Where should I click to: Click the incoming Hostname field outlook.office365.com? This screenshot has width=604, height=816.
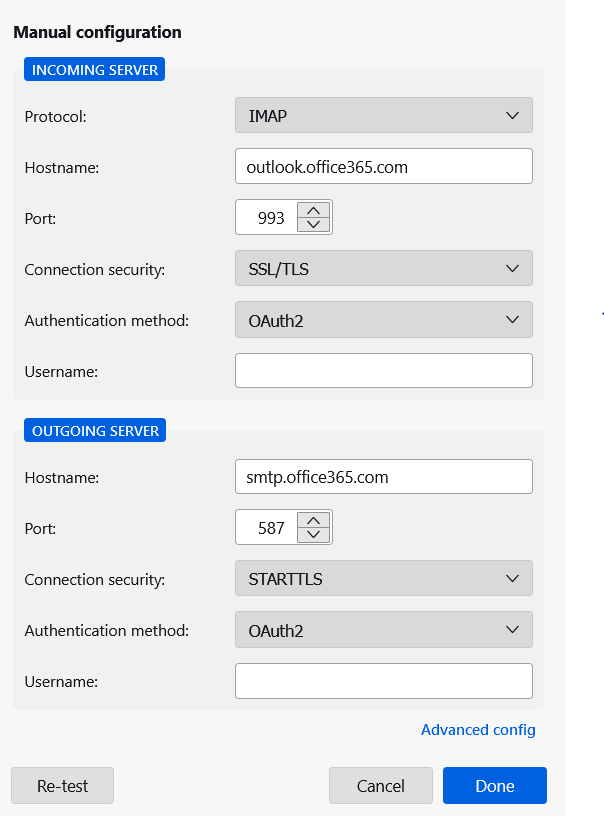(x=383, y=167)
